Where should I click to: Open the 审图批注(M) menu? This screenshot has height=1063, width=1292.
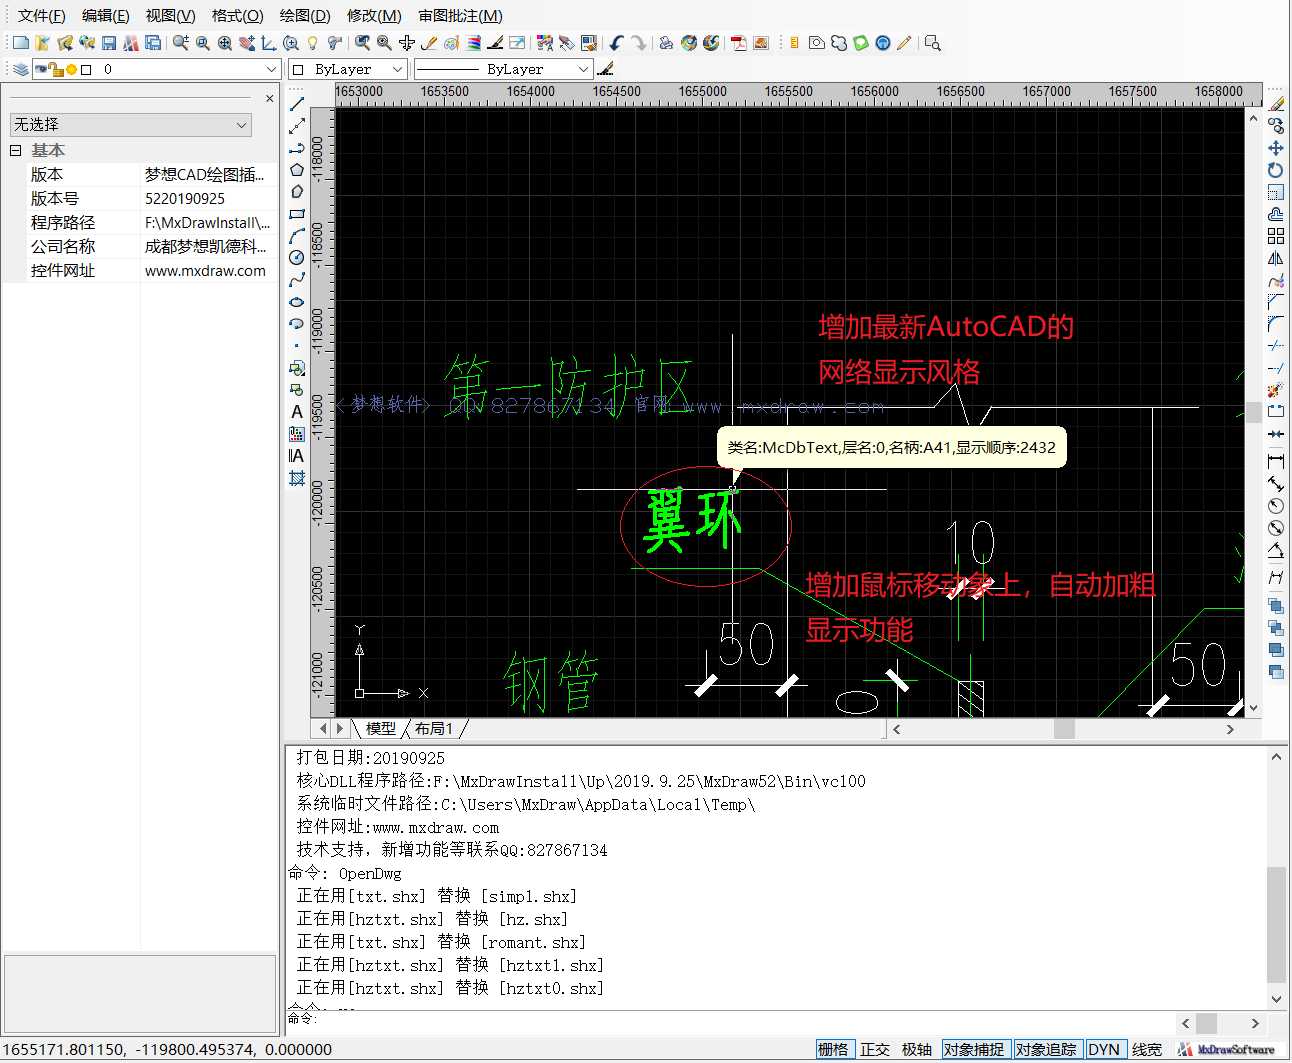pos(461,16)
